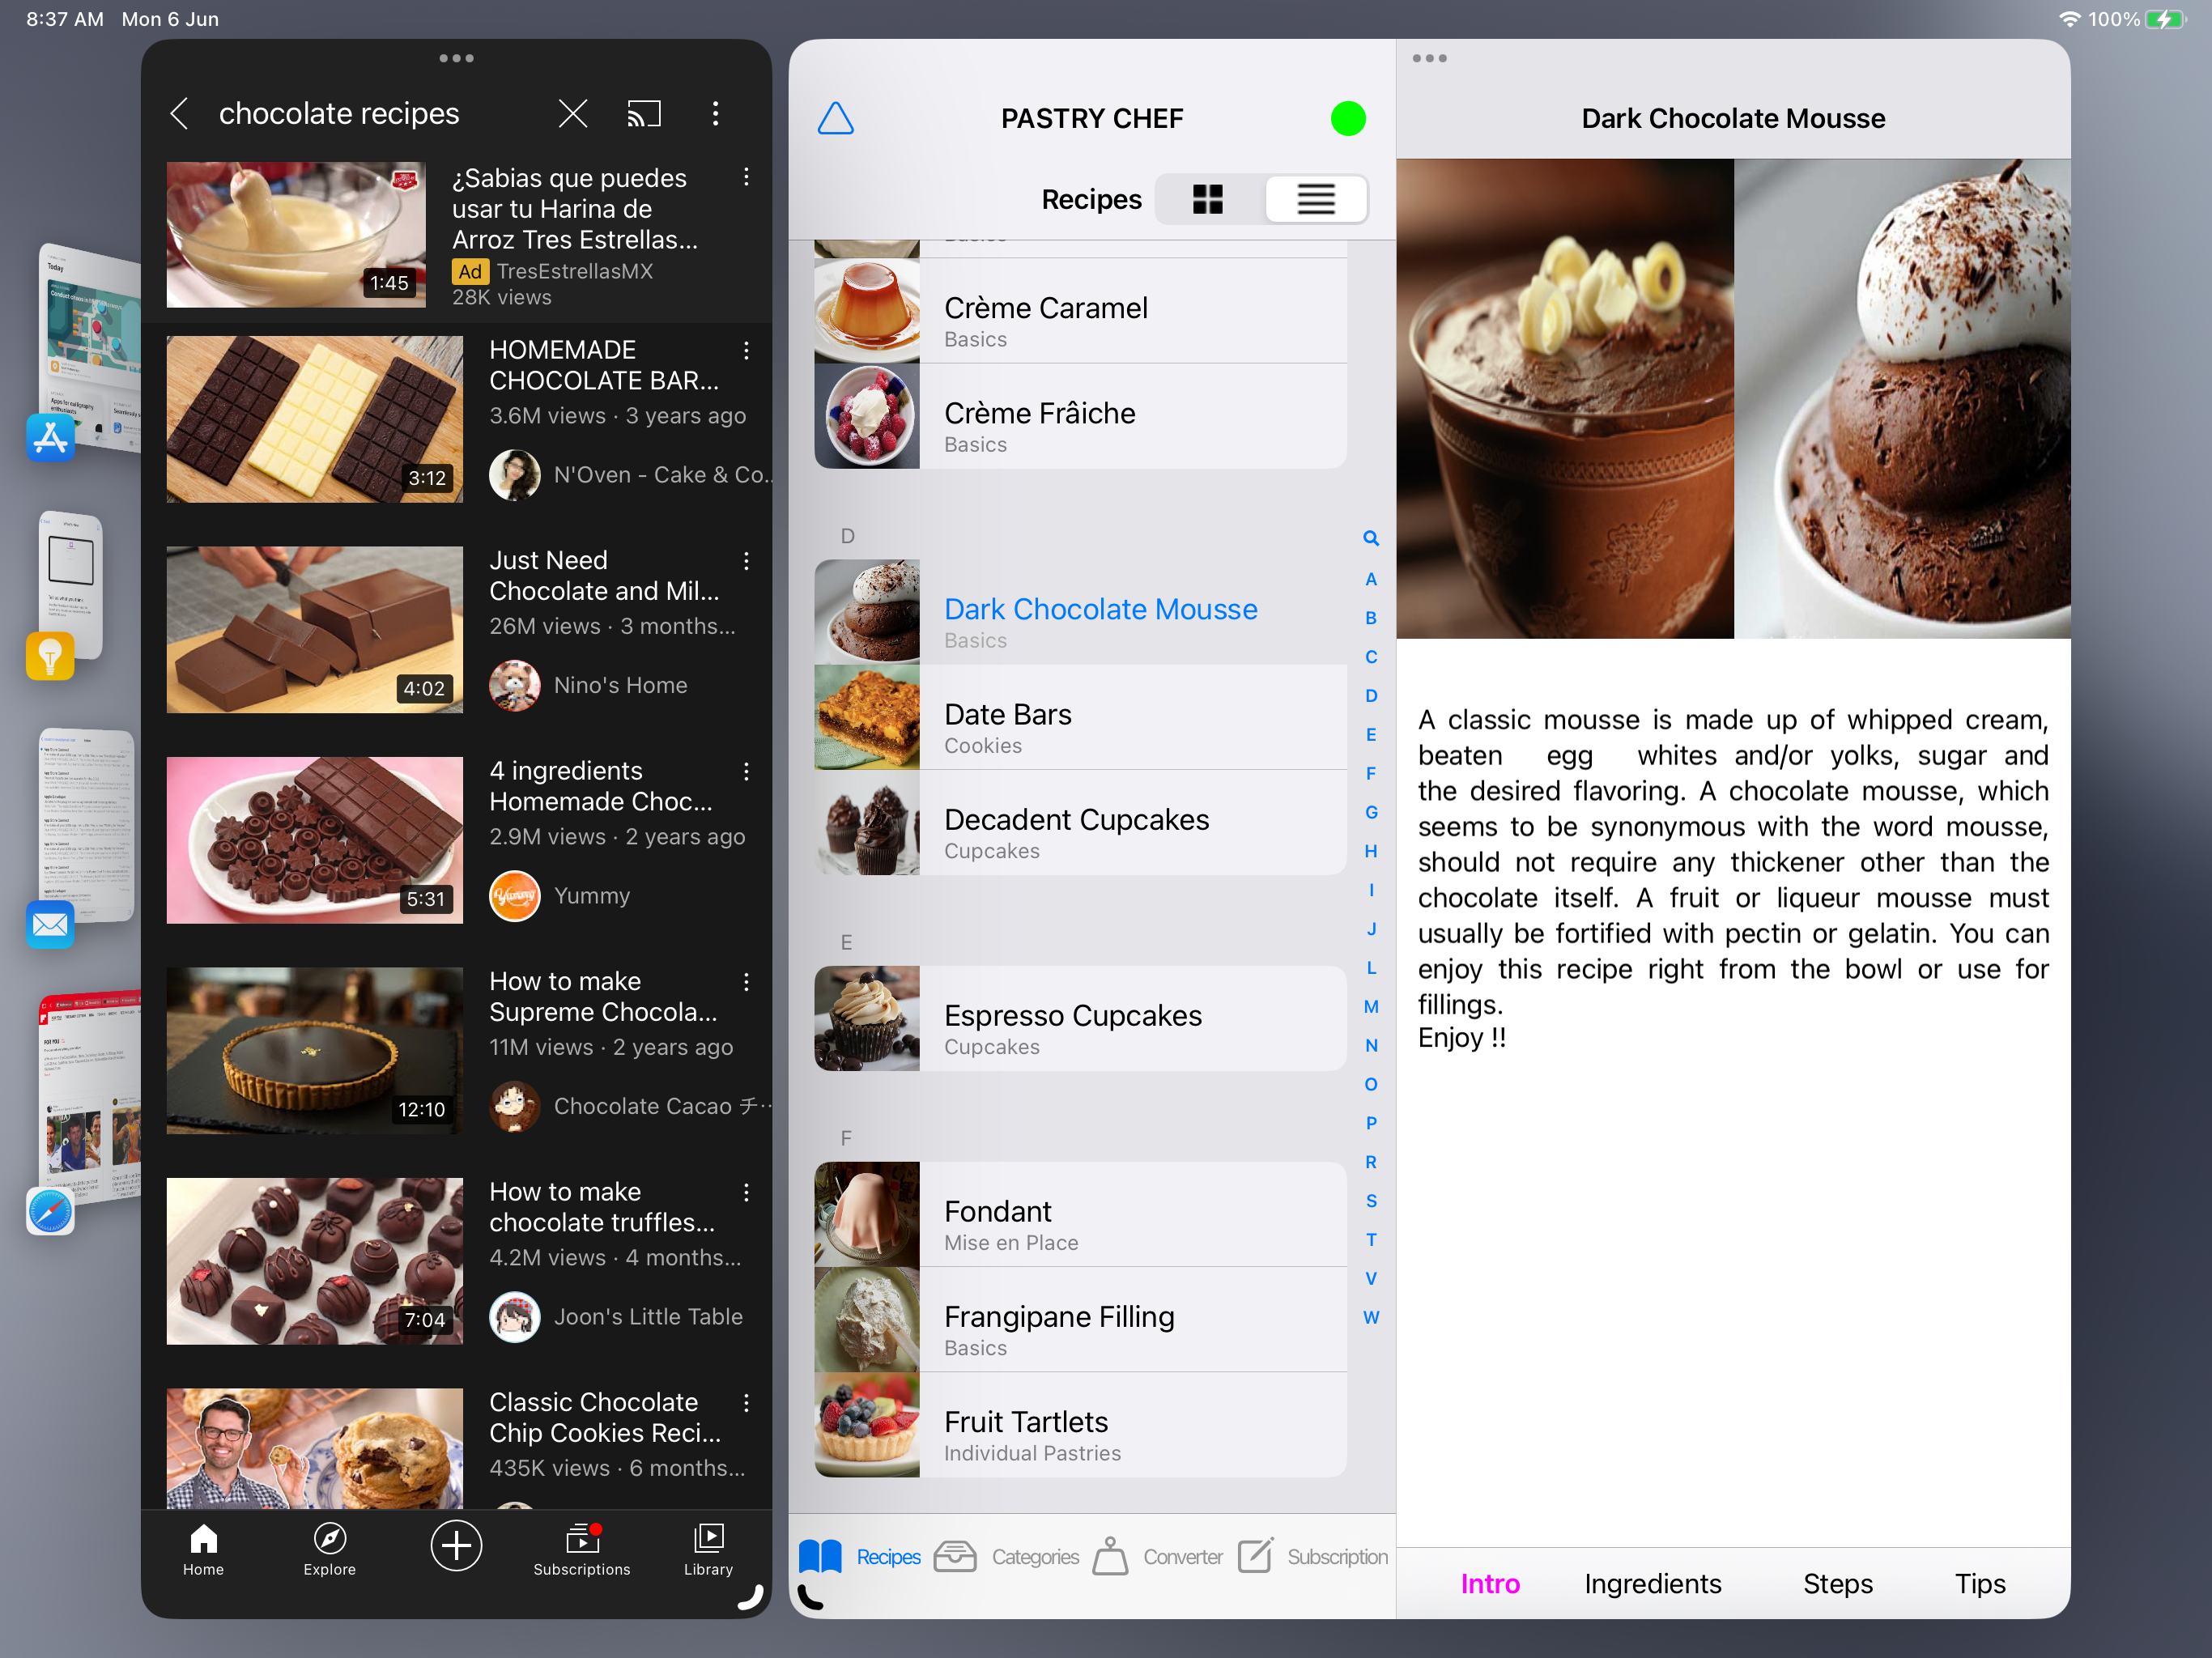
Task: Open Nino's Home channel avatar
Action: coord(515,686)
